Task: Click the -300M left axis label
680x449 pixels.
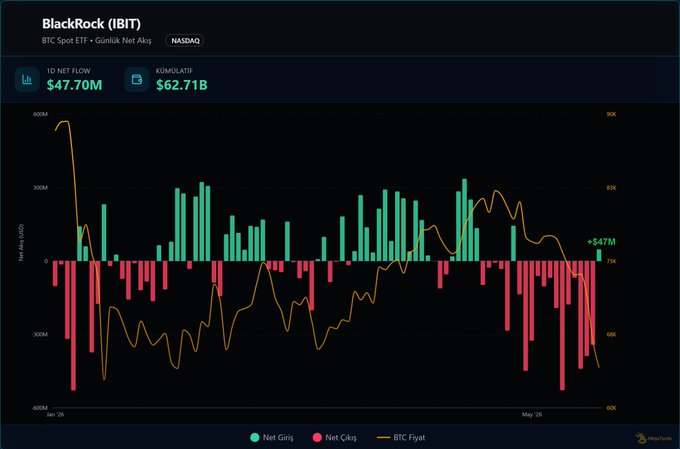Action: click(39, 334)
